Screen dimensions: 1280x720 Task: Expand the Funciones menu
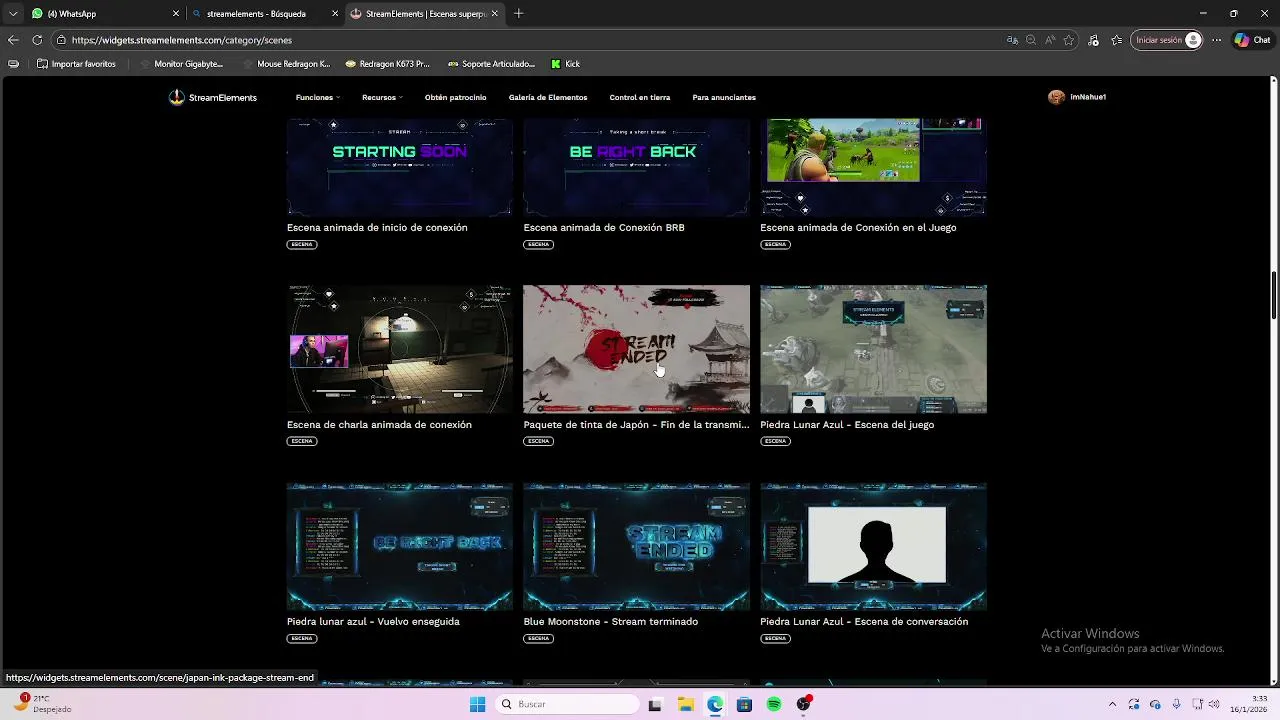tap(318, 97)
